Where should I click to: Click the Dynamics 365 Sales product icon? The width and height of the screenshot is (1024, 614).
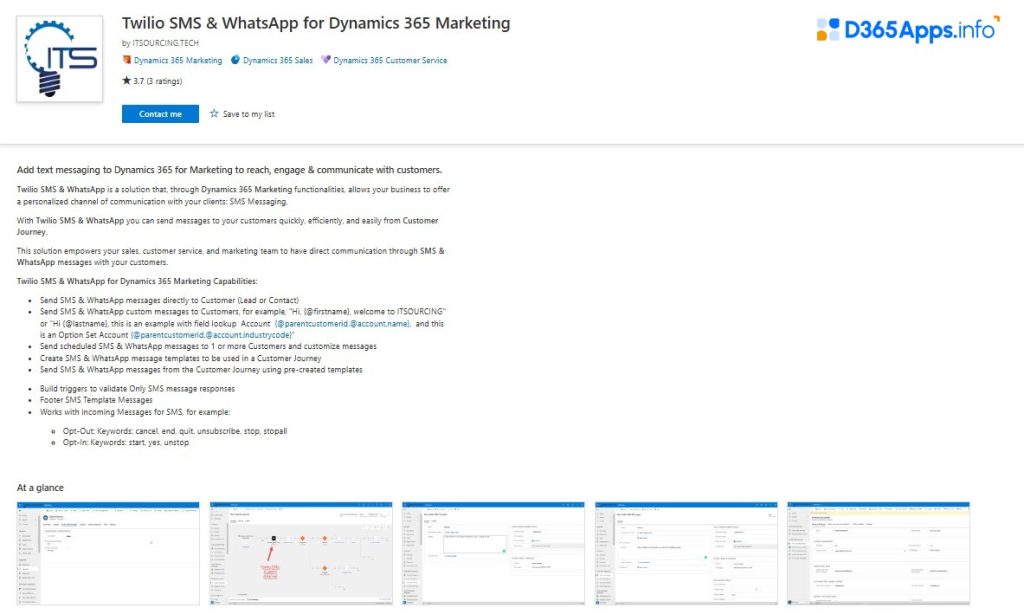(x=236, y=60)
